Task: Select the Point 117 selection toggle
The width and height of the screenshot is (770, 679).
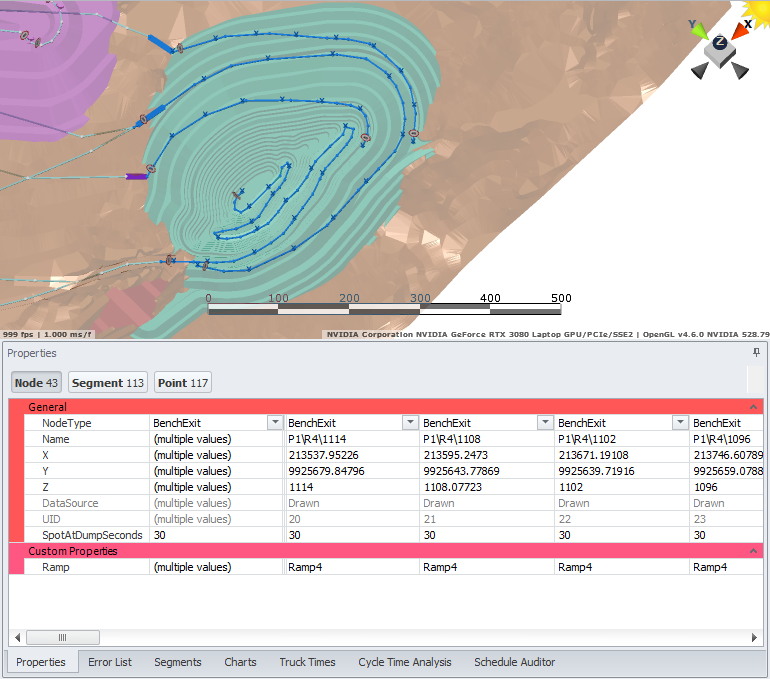Action: 182,383
